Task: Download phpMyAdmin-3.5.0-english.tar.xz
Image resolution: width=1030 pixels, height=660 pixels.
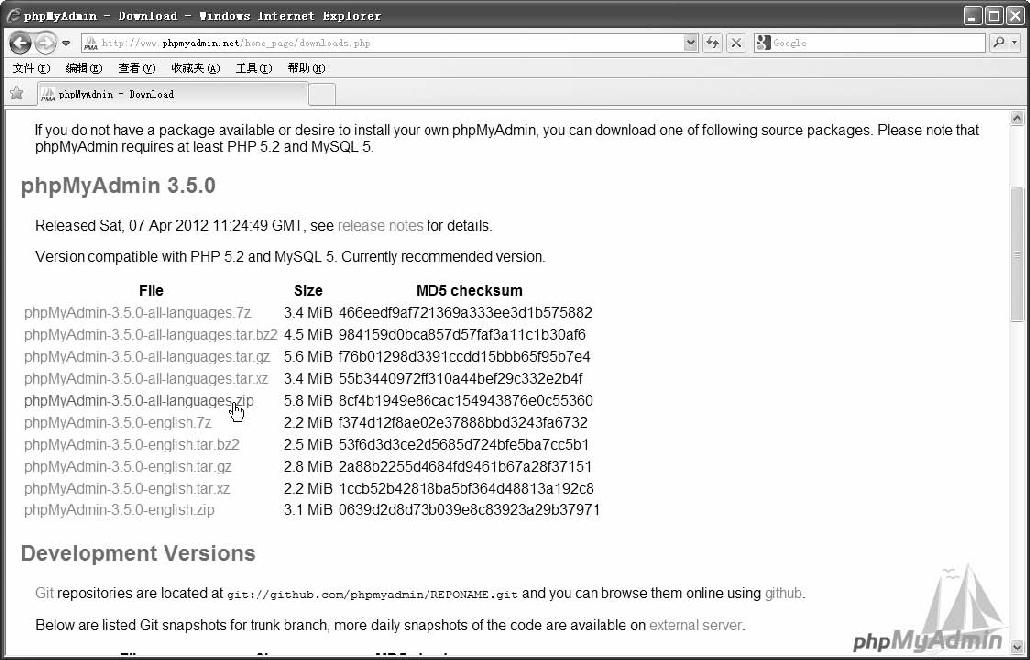Action: point(127,489)
